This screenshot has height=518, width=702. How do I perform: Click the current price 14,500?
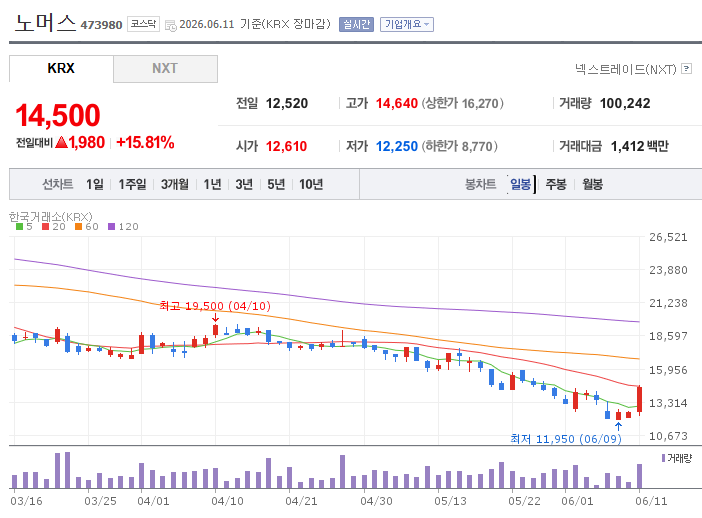click(58, 116)
